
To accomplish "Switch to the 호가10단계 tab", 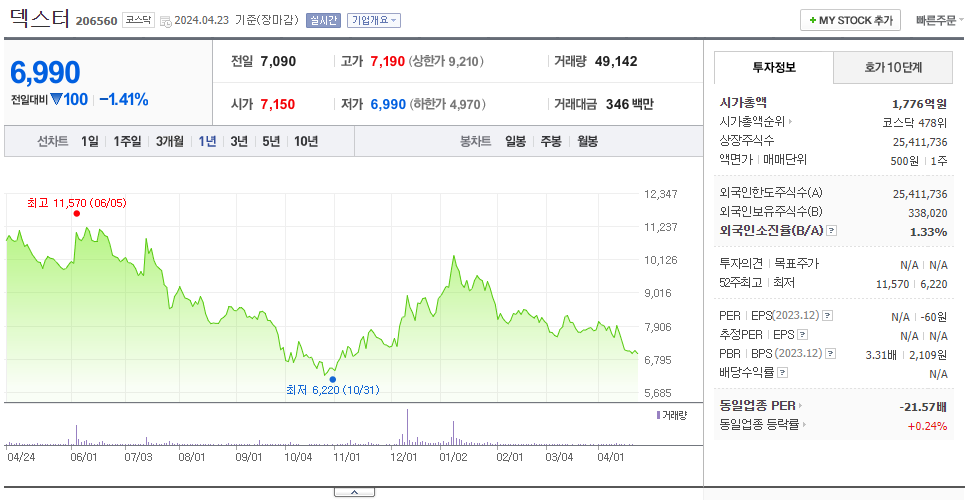I will (893, 67).
